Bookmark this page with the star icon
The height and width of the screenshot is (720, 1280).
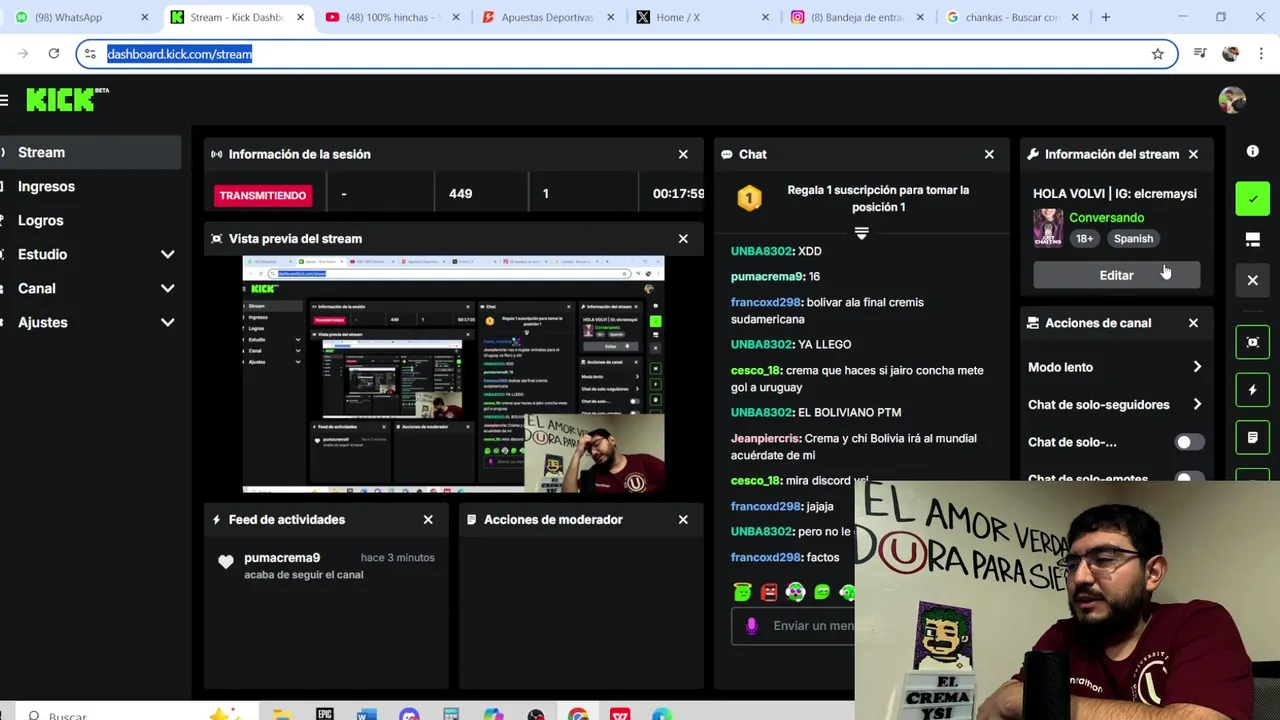1157,54
